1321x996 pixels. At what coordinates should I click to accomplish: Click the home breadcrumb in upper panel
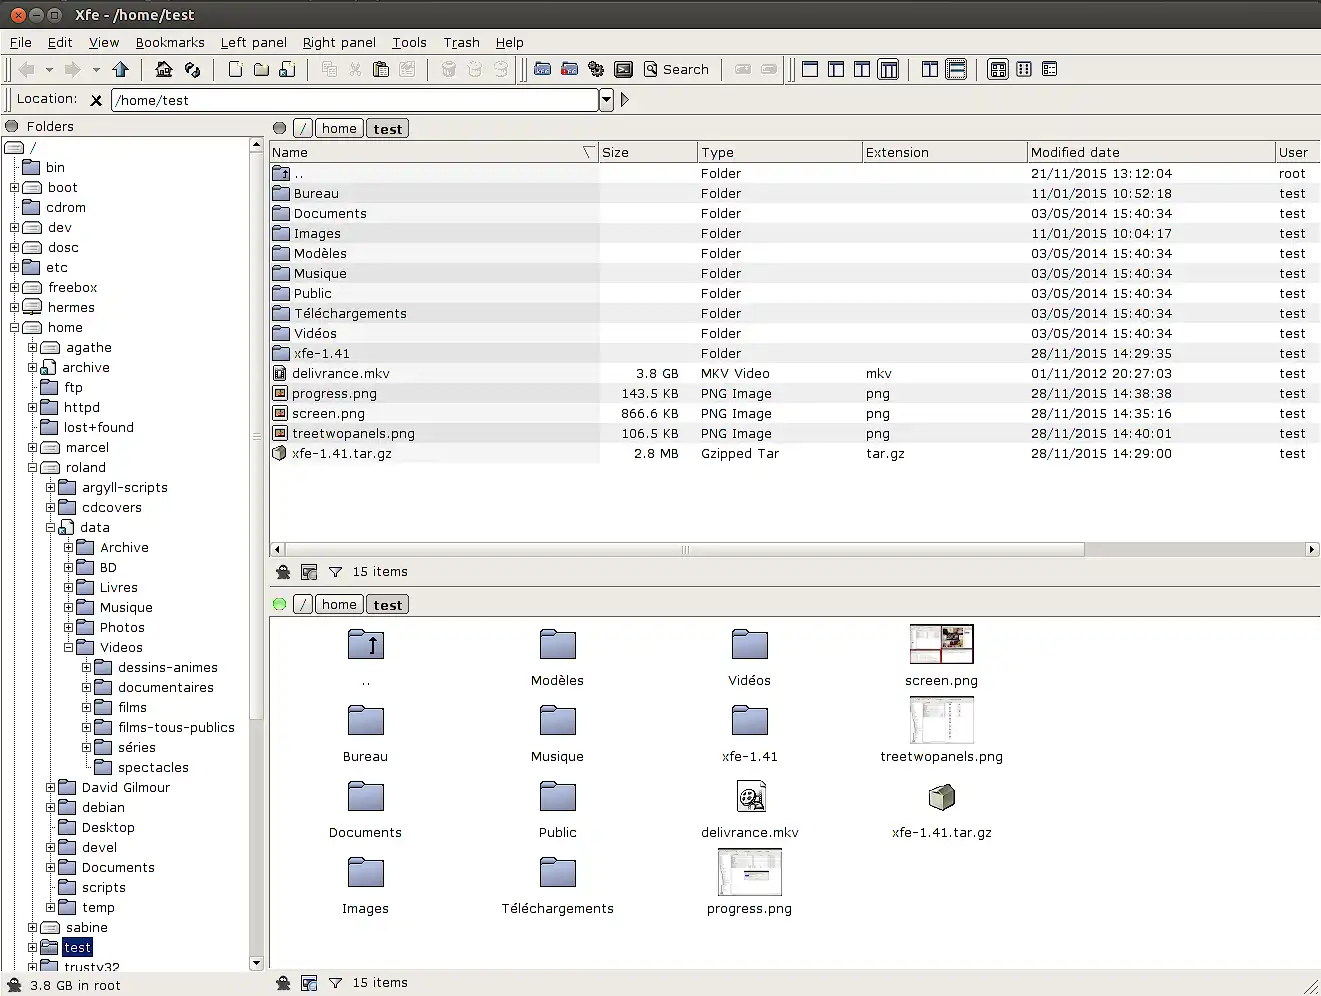(339, 128)
